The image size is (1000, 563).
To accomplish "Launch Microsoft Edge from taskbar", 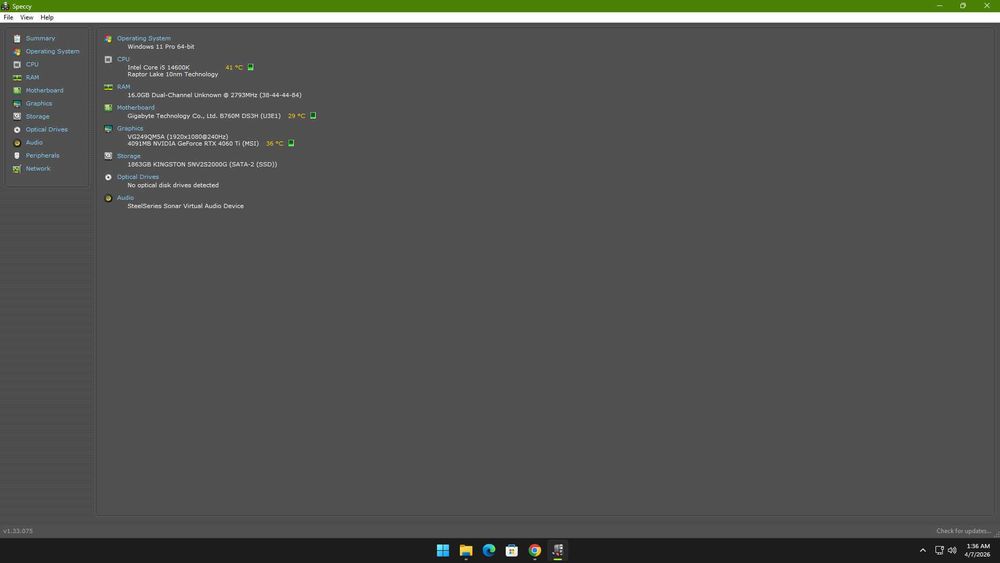I will click(x=489, y=550).
